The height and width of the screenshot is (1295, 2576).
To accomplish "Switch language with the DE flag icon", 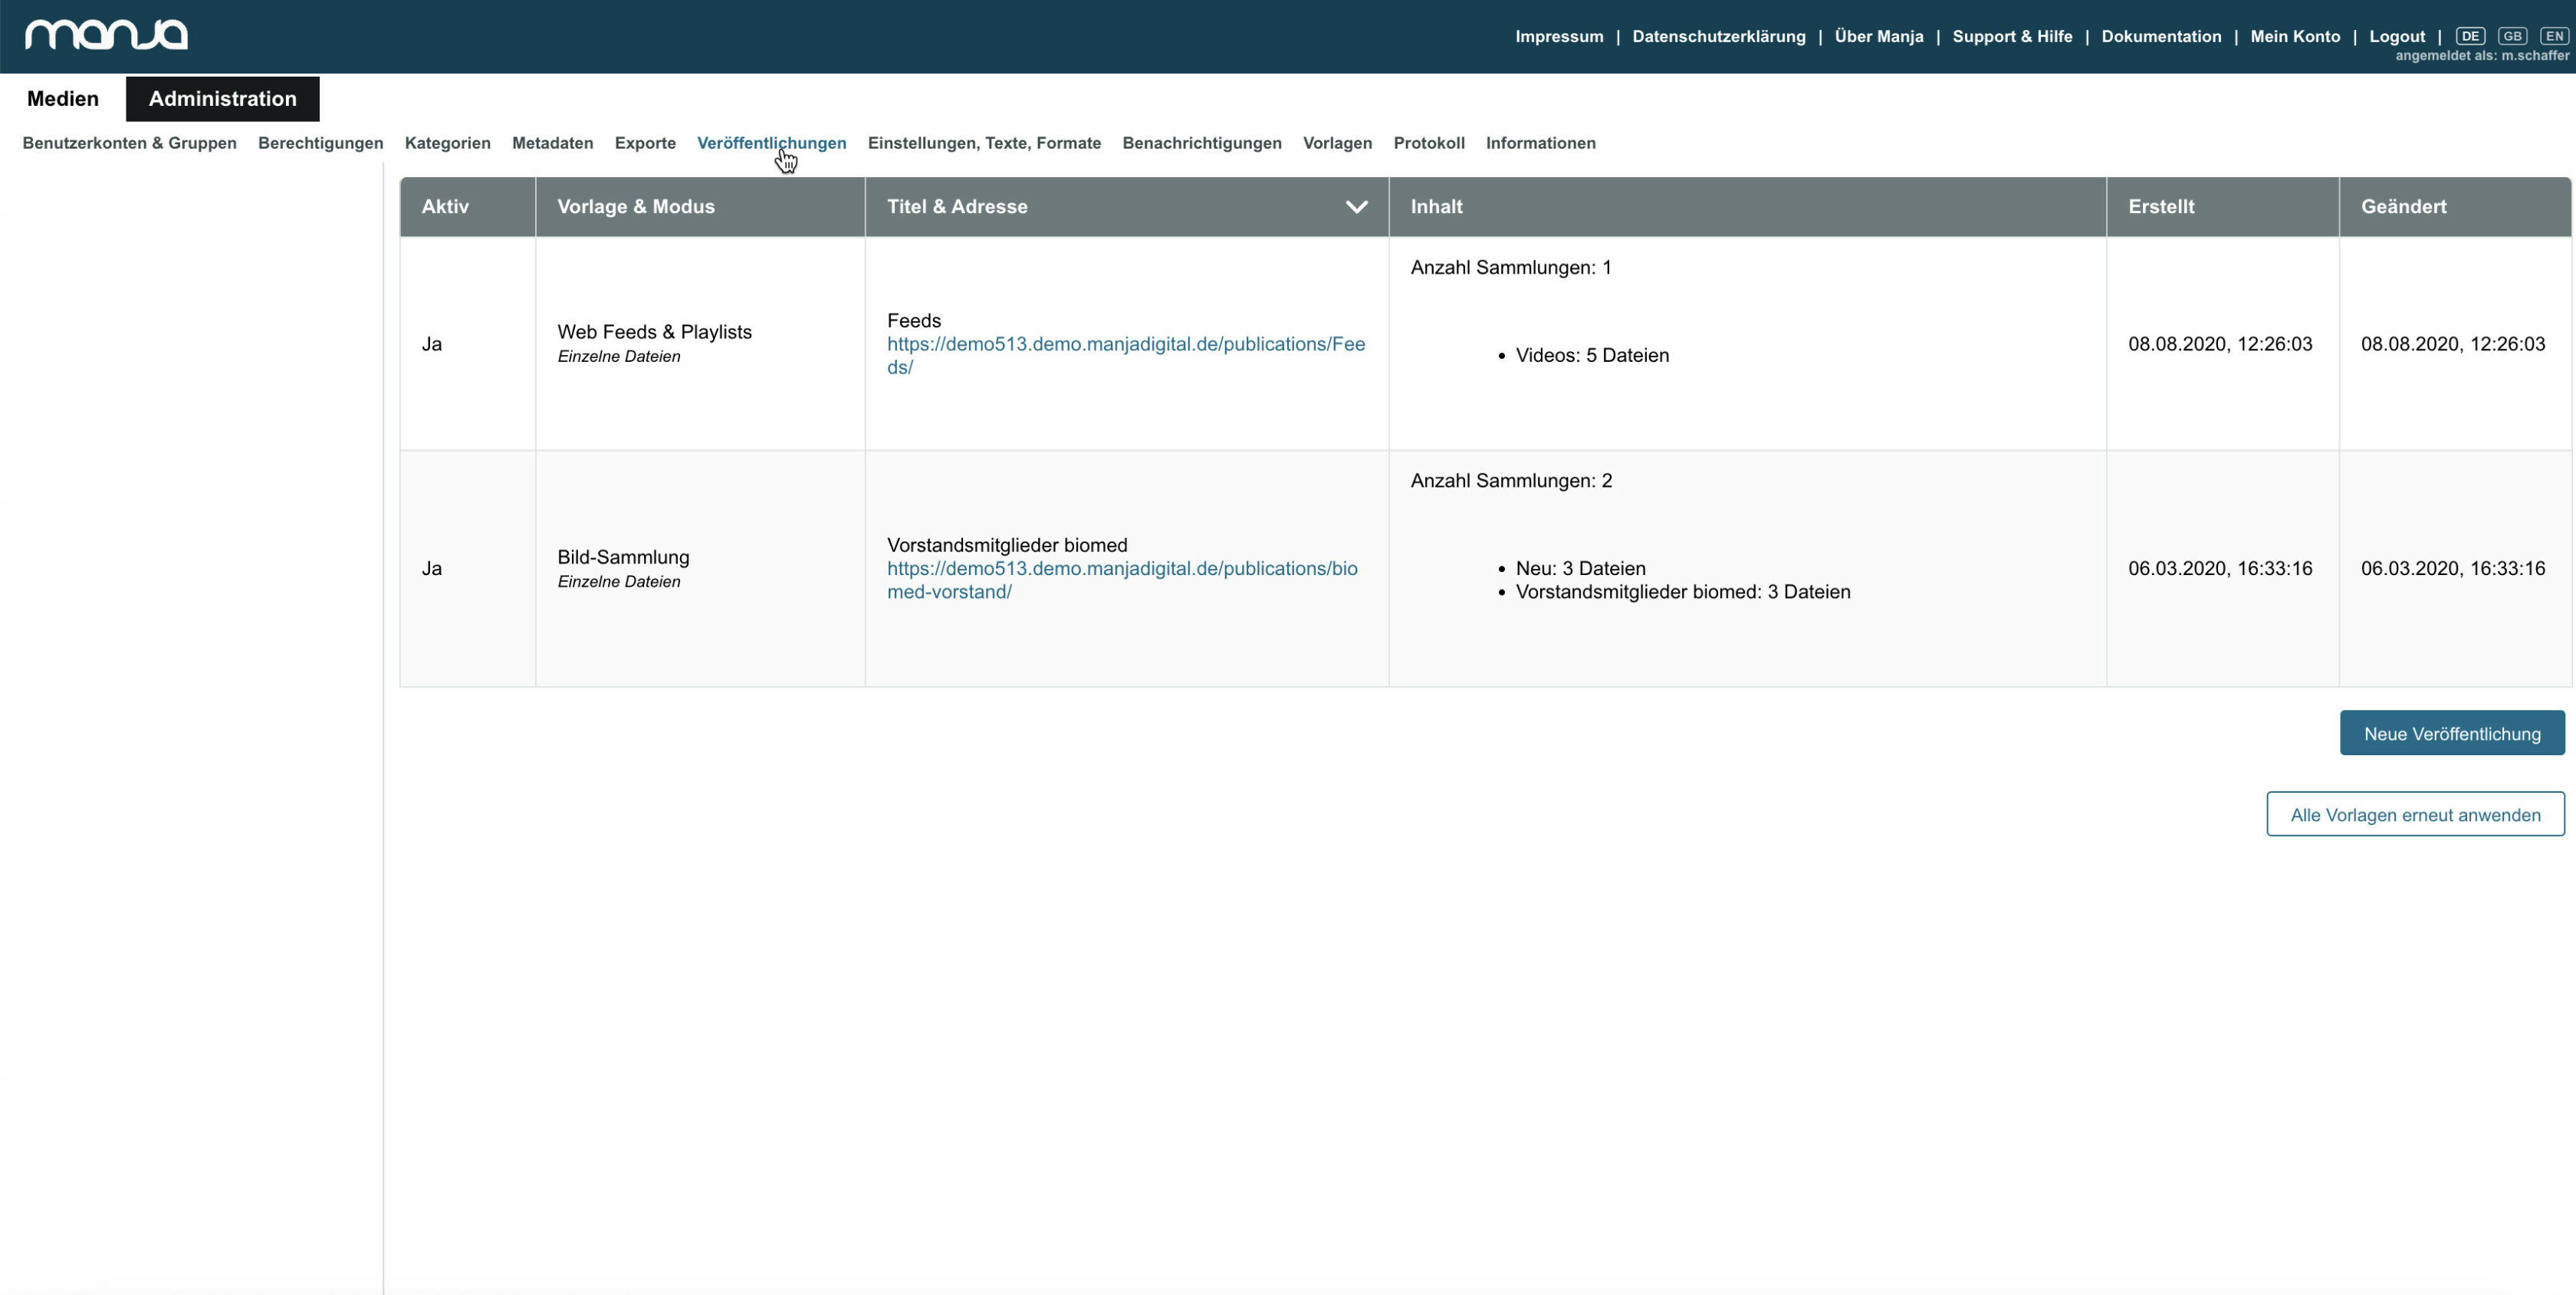I will 2470,36.
